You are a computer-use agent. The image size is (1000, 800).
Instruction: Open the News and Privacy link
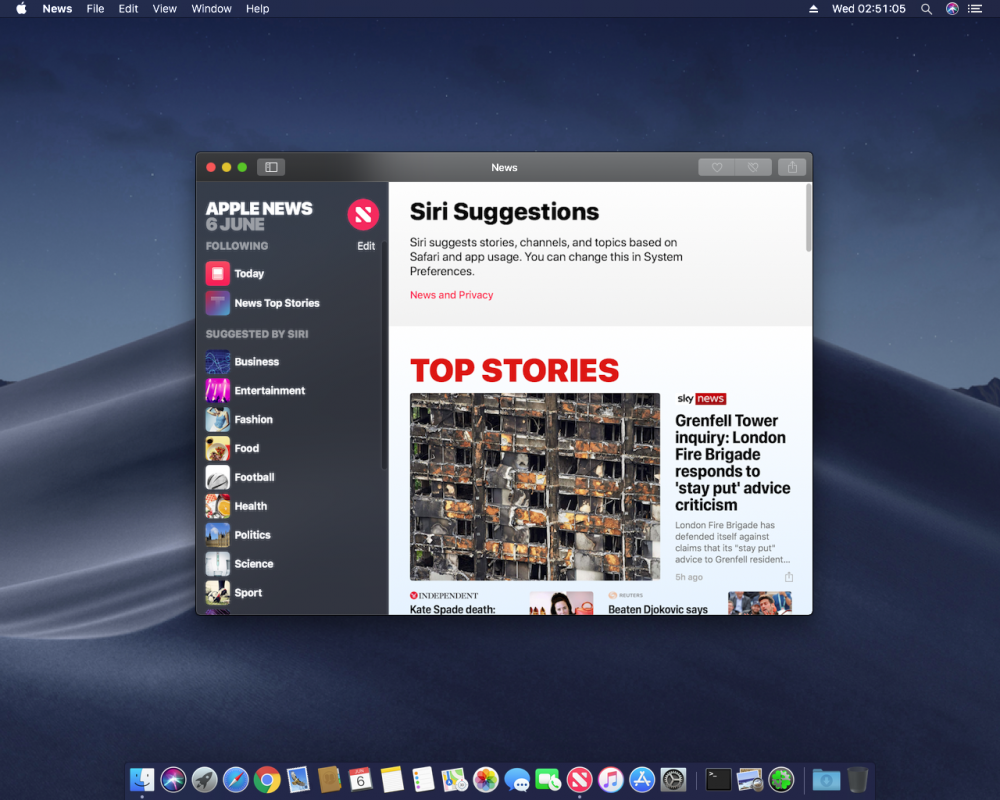coord(452,295)
